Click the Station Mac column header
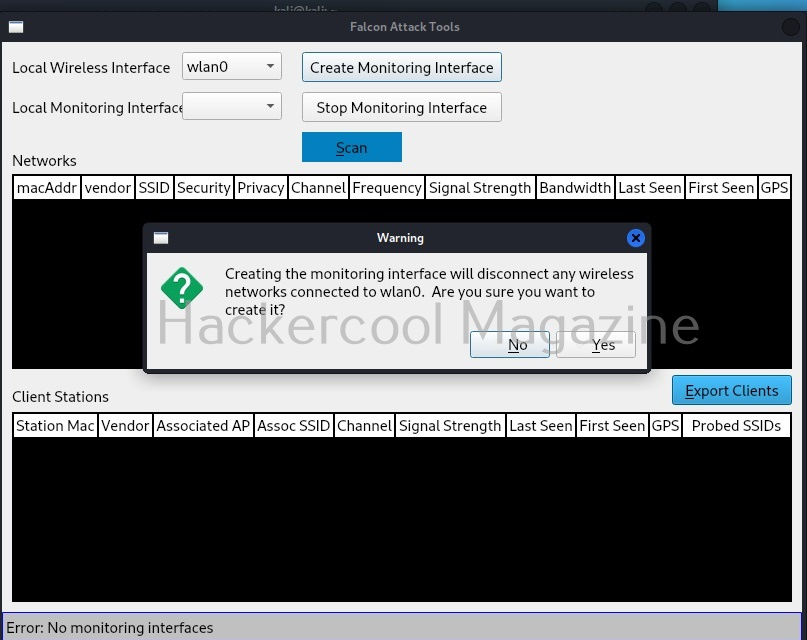This screenshot has height=640, width=807. pyautogui.click(x=55, y=425)
